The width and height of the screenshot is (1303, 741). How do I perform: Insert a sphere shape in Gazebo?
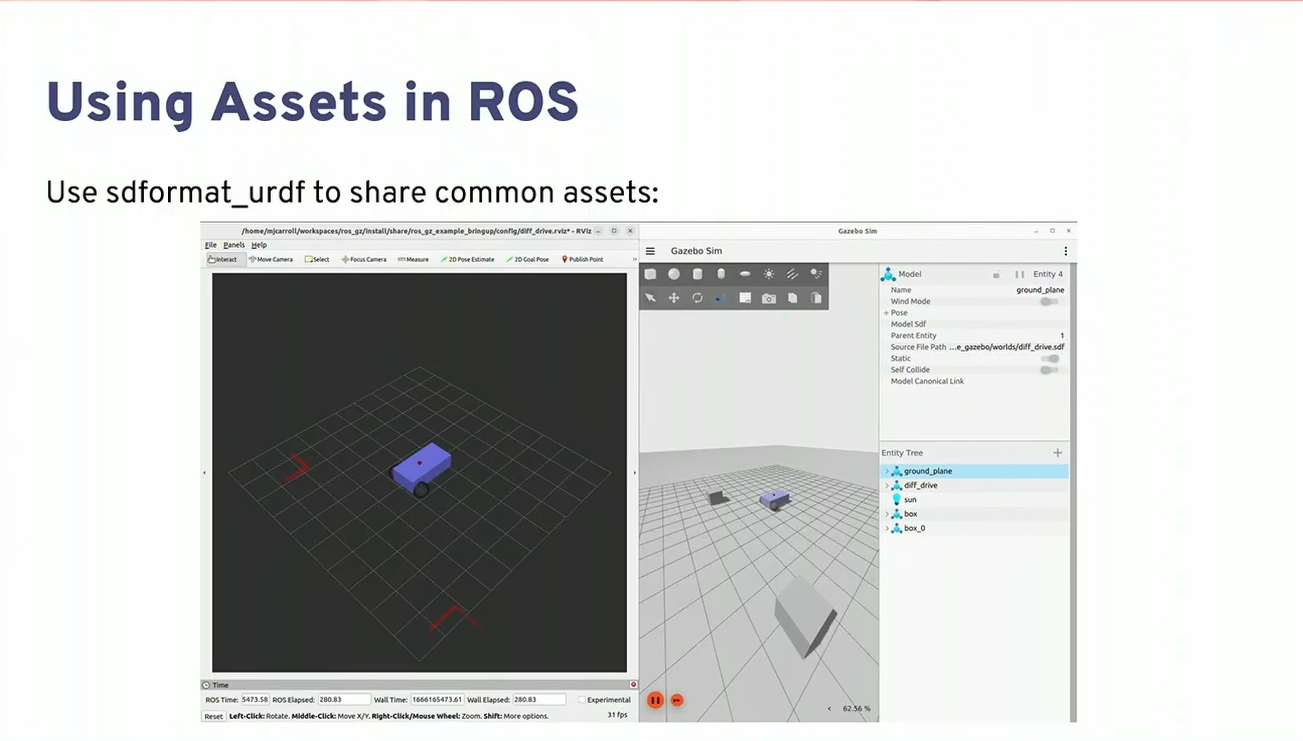[x=674, y=274]
